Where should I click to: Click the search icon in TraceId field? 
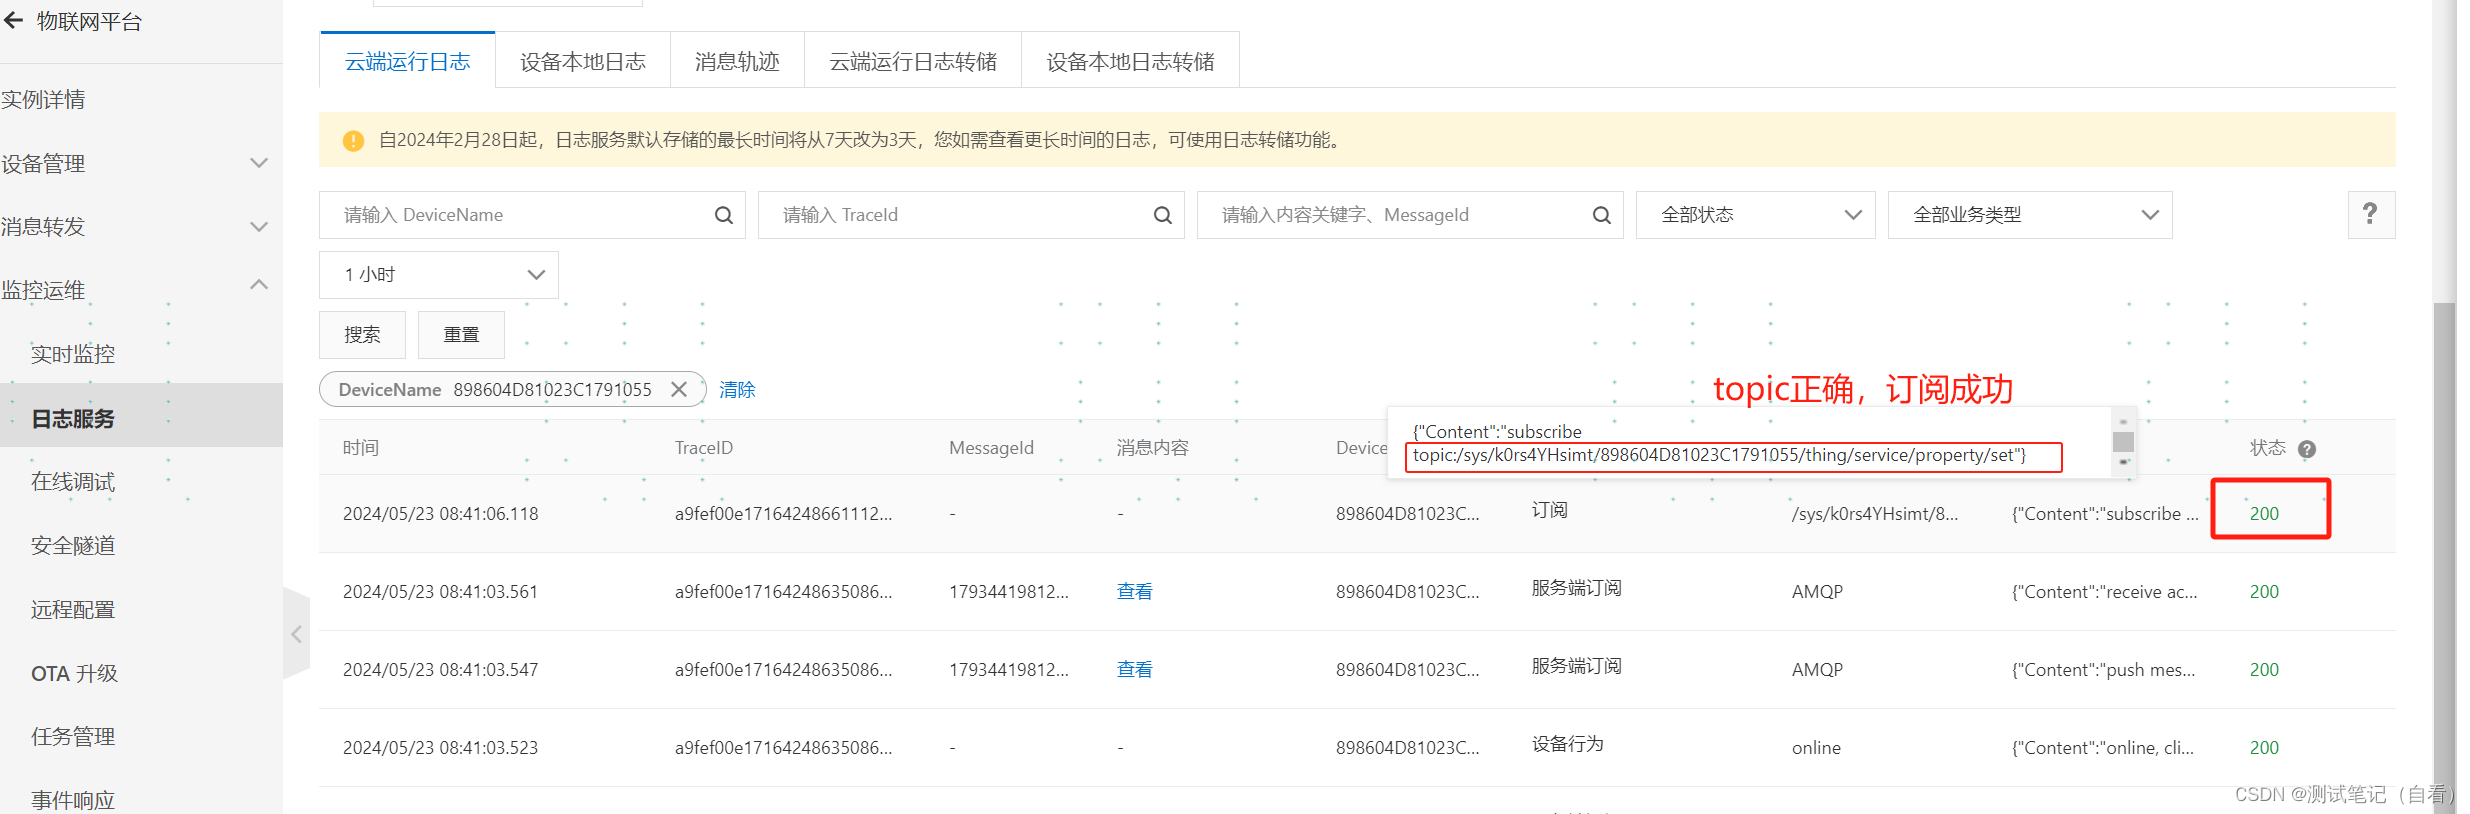(1163, 215)
